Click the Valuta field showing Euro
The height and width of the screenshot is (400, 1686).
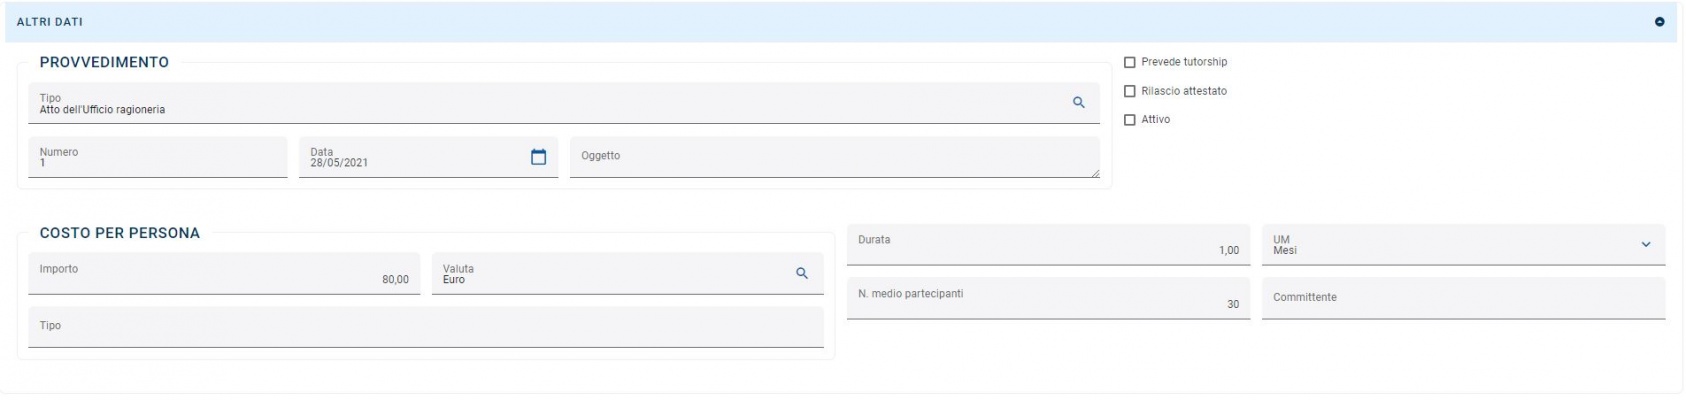(610, 274)
